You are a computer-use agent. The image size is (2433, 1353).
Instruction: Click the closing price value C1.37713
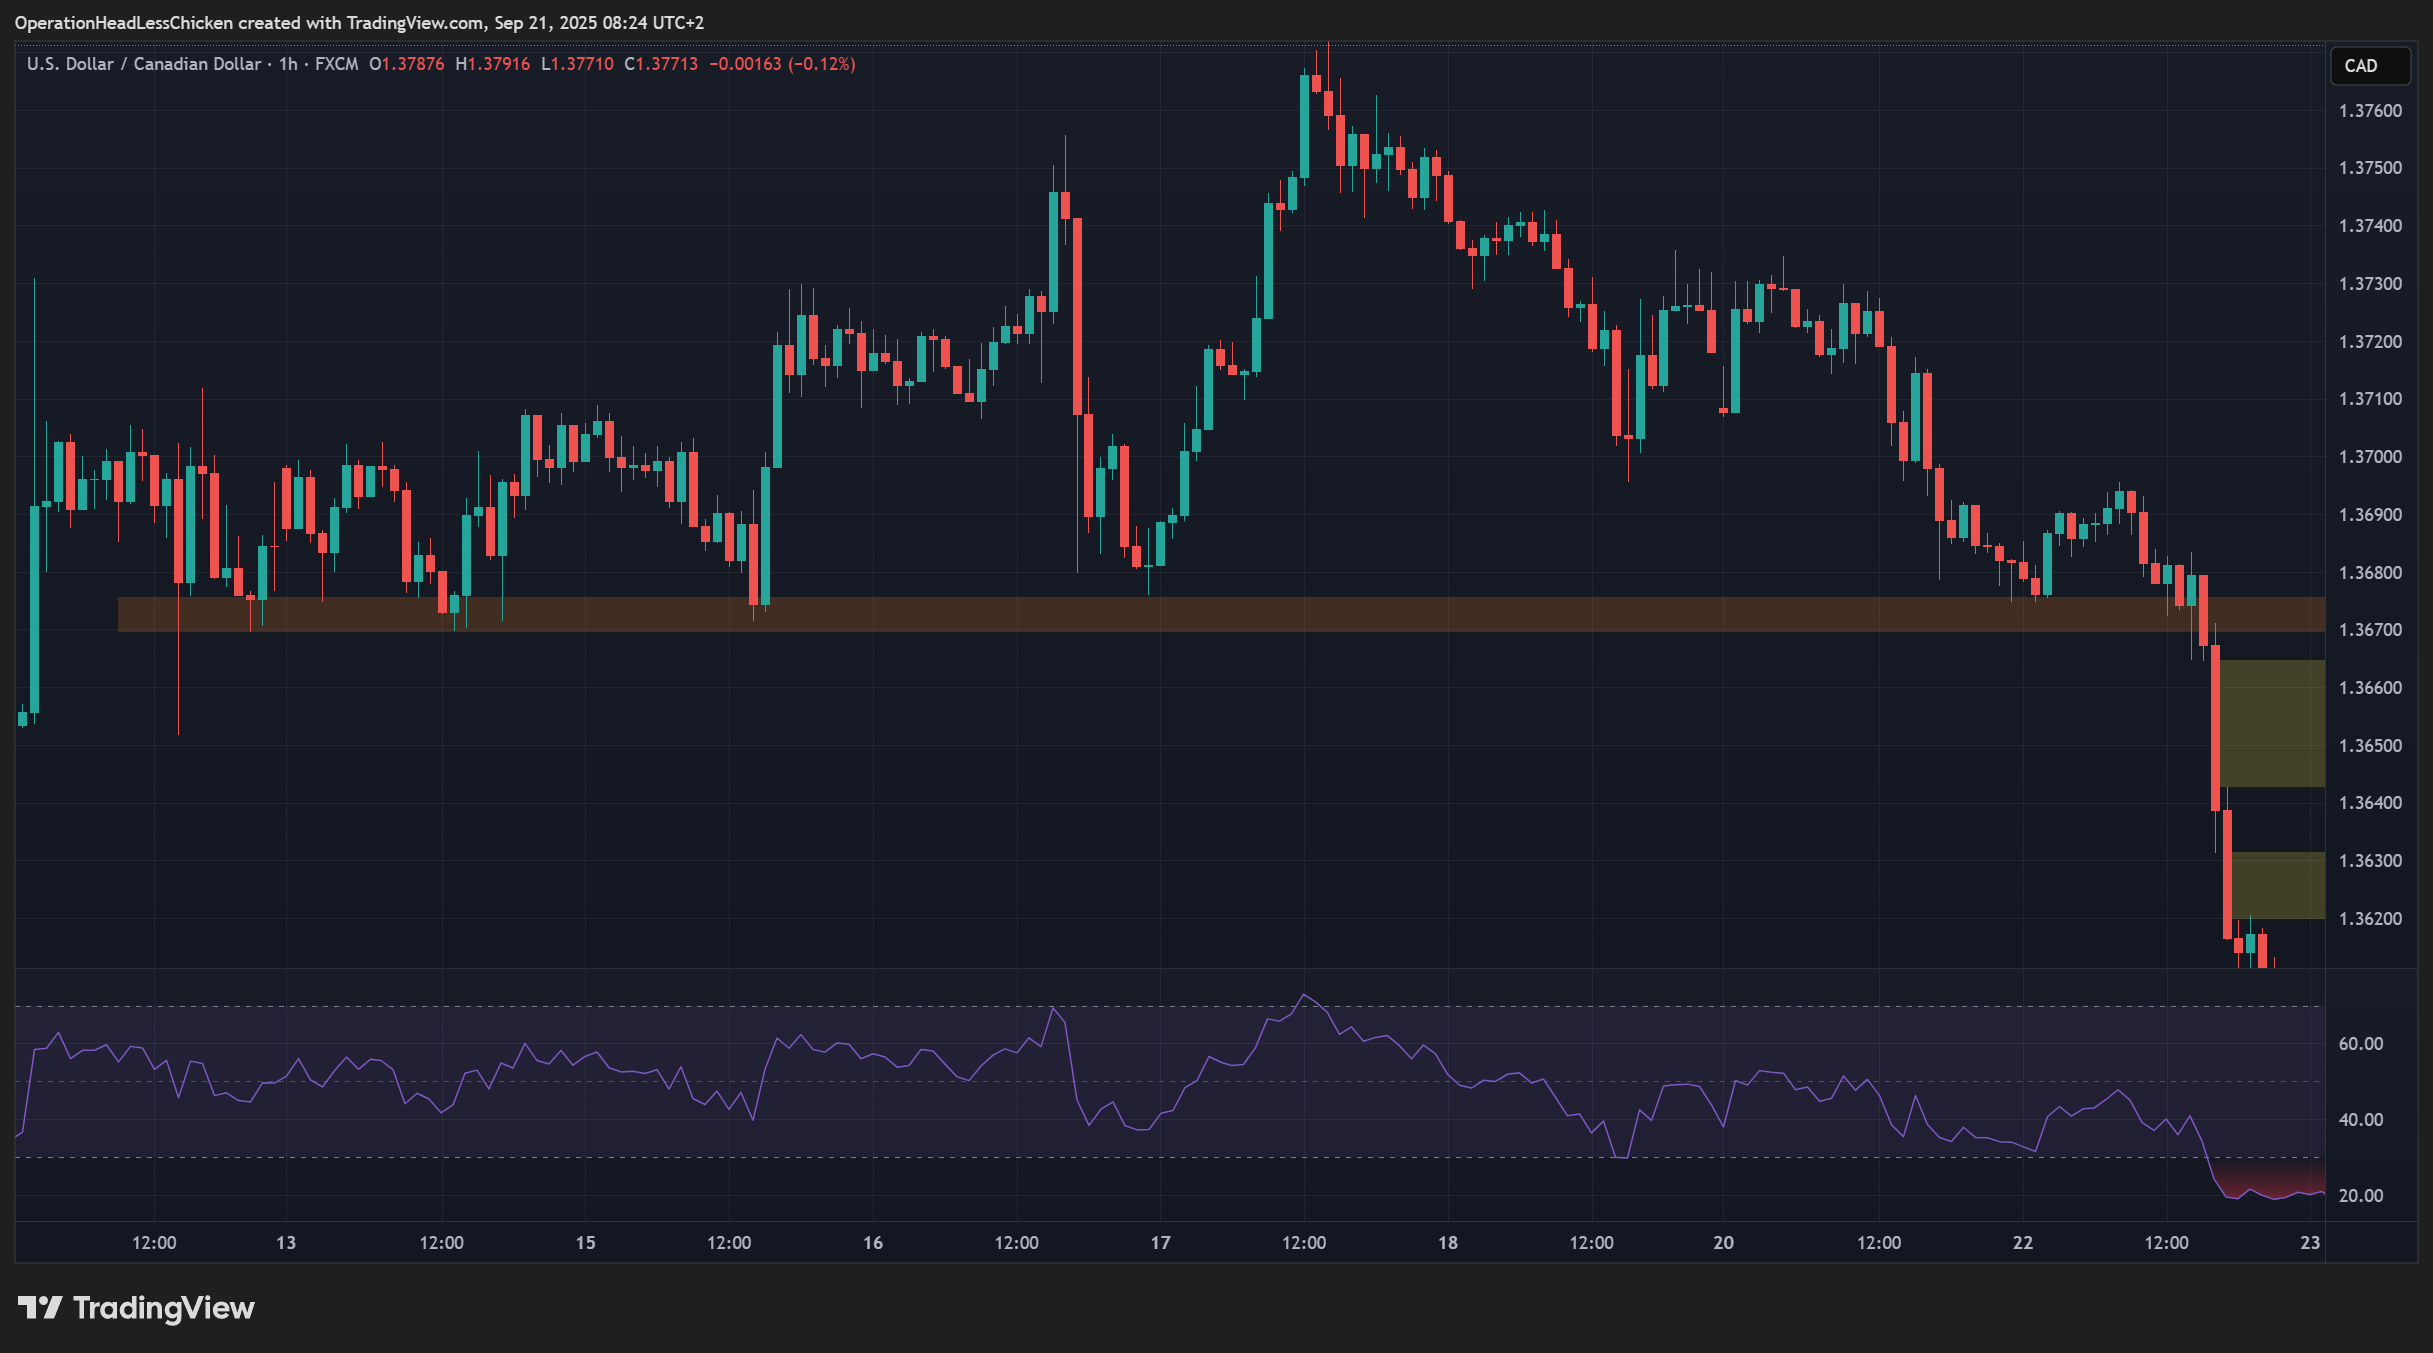coord(661,64)
